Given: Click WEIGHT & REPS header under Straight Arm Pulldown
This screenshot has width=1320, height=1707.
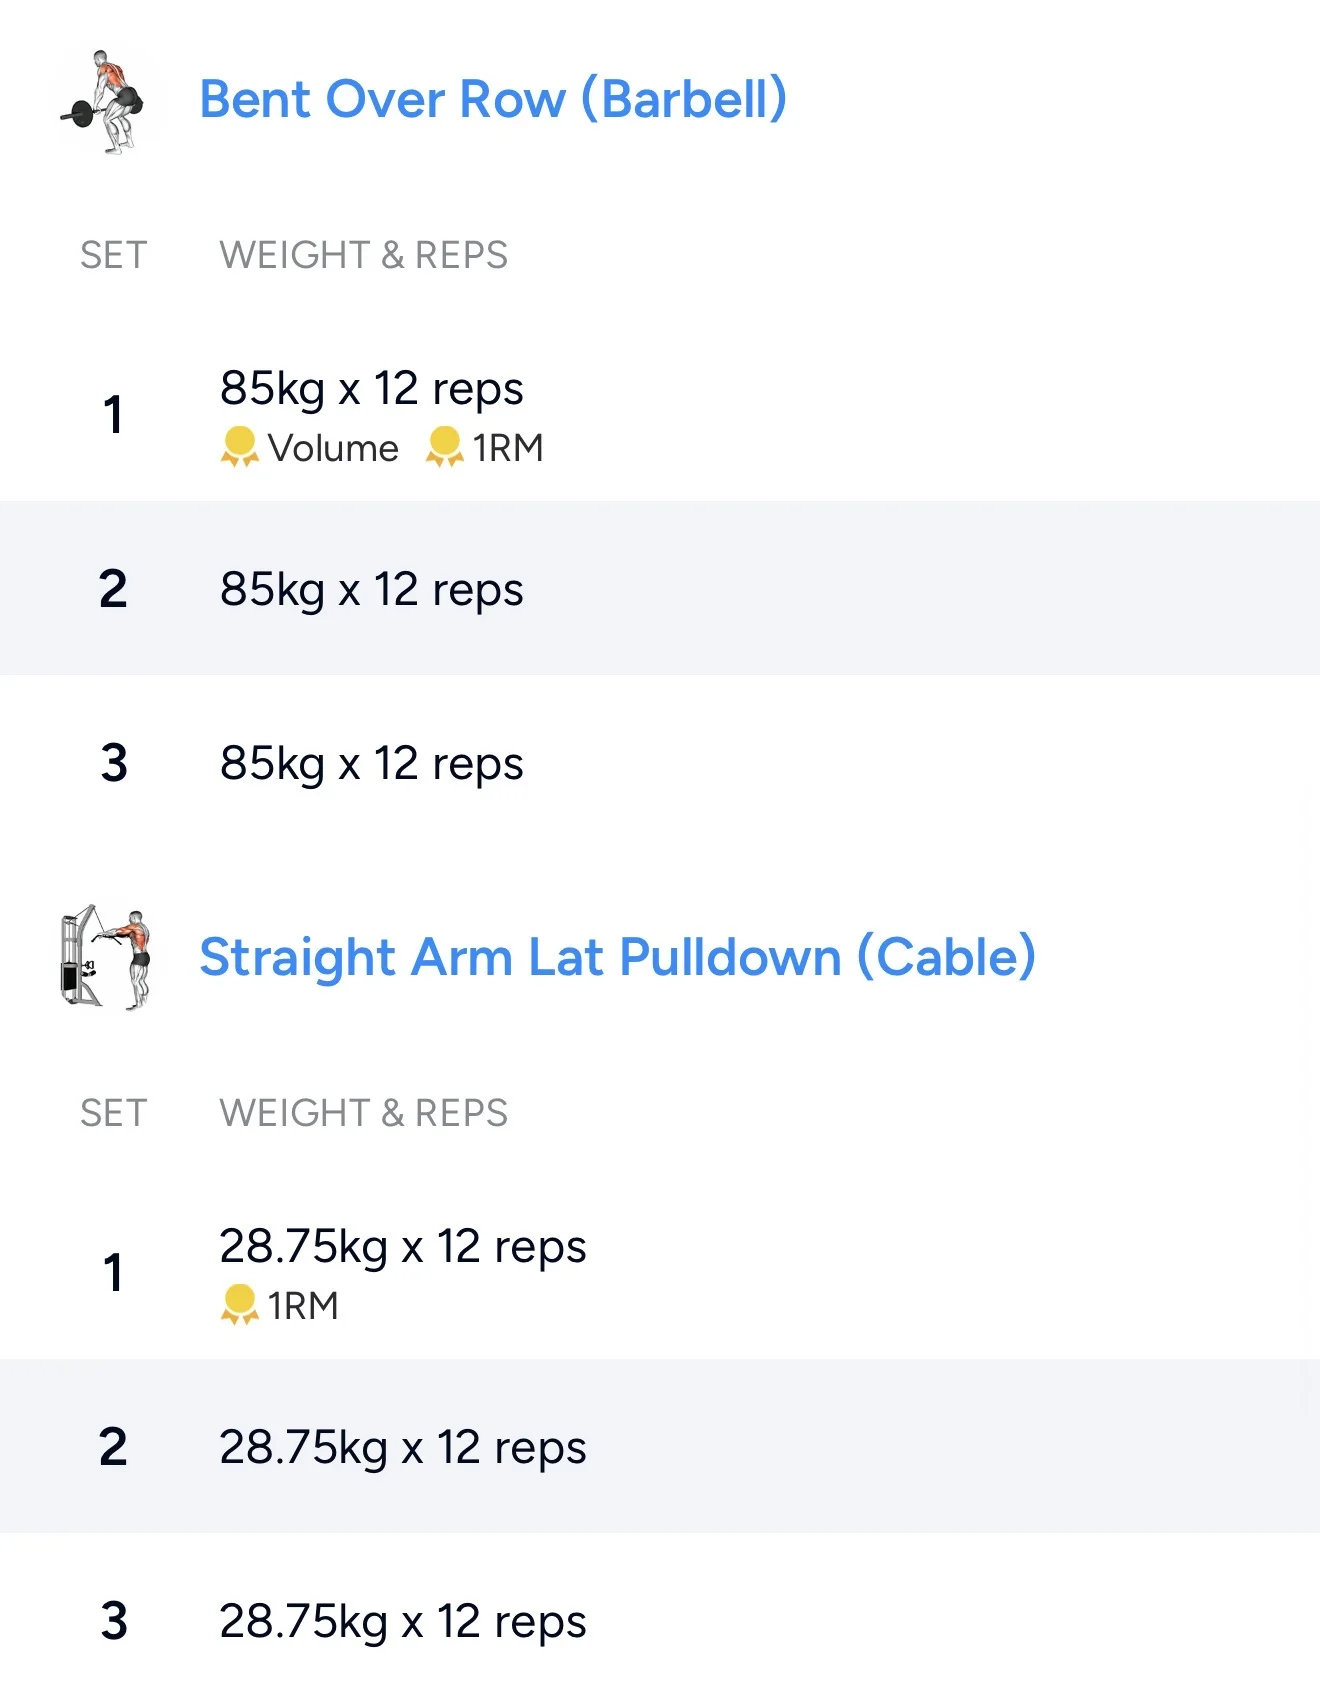Looking at the screenshot, I should 363,1113.
